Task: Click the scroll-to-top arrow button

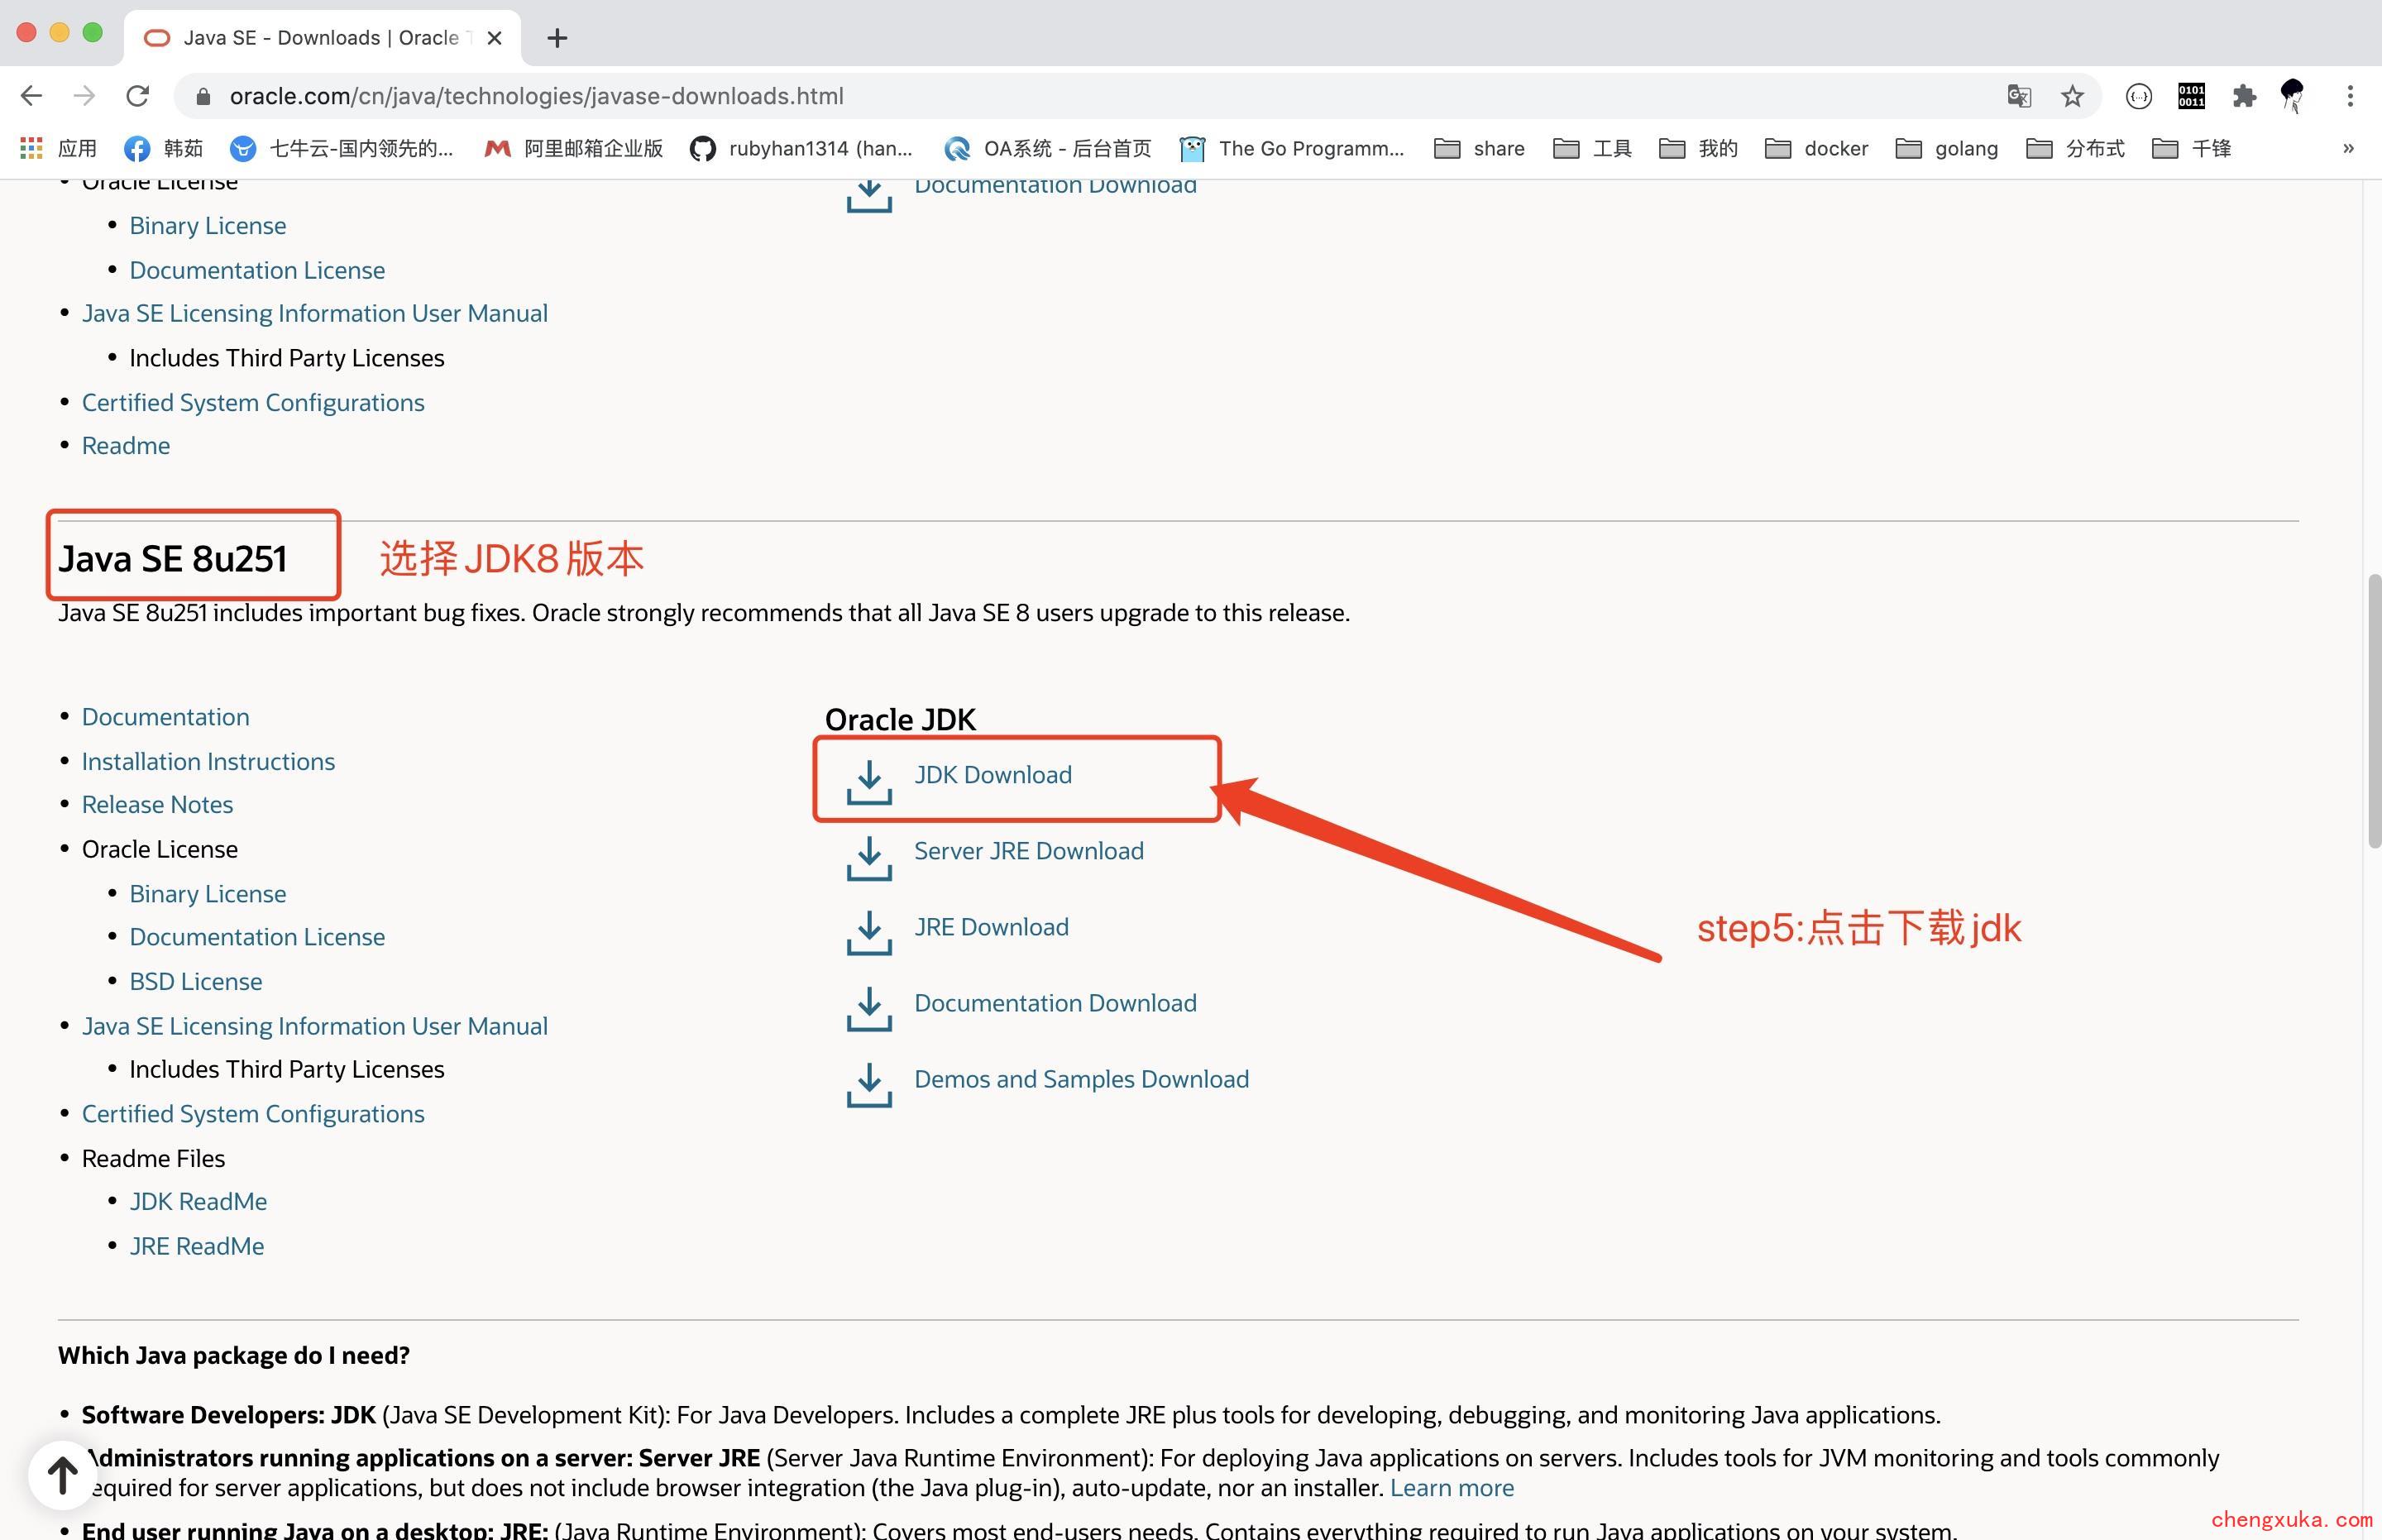Action: (62, 1475)
